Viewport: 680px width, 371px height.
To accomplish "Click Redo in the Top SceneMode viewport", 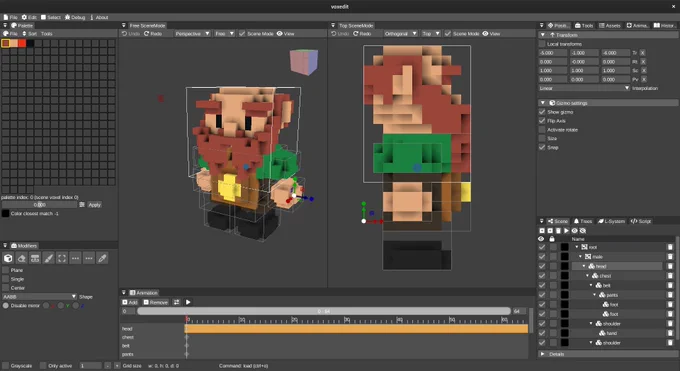I will [362, 33].
